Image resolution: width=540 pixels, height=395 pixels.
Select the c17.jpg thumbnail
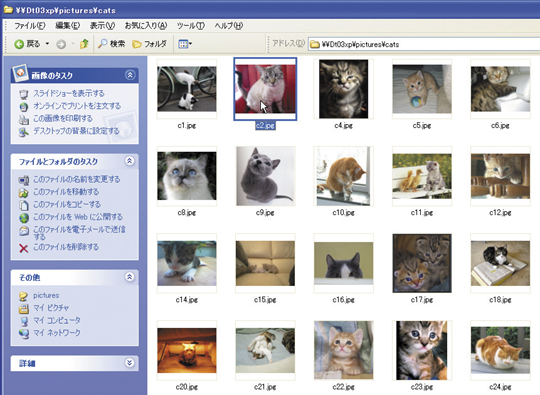tap(422, 263)
